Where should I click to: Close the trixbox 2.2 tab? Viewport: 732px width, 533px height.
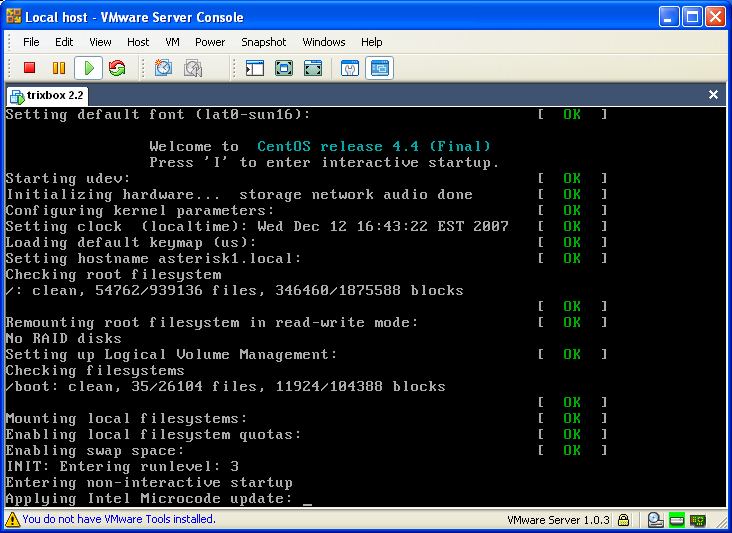(713, 95)
